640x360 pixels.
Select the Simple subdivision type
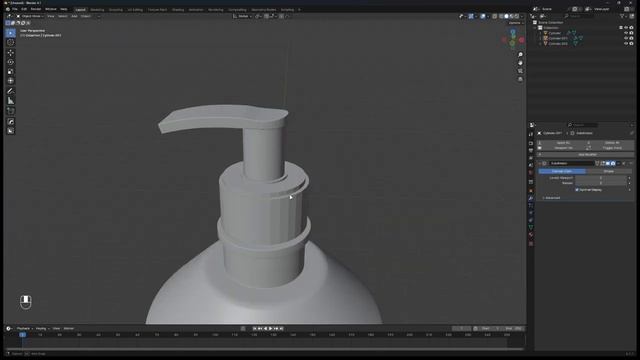coord(609,171)
